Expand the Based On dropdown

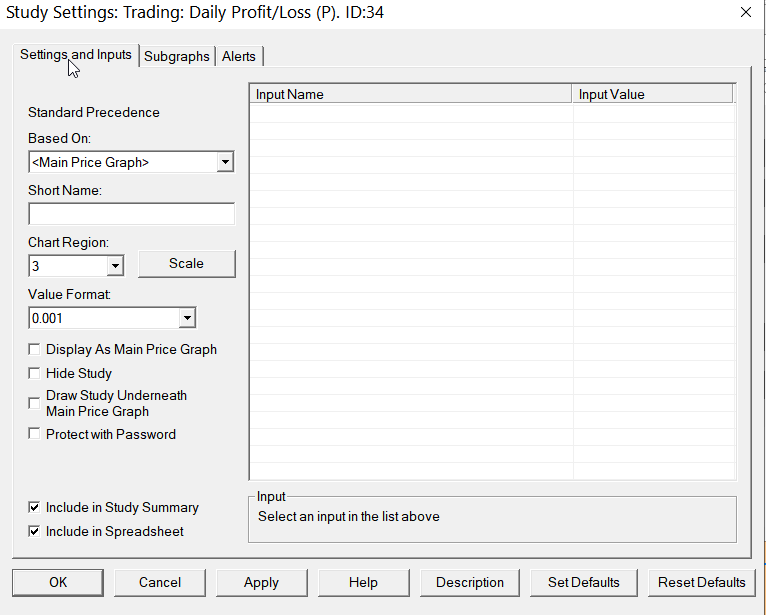pos(225,162)
